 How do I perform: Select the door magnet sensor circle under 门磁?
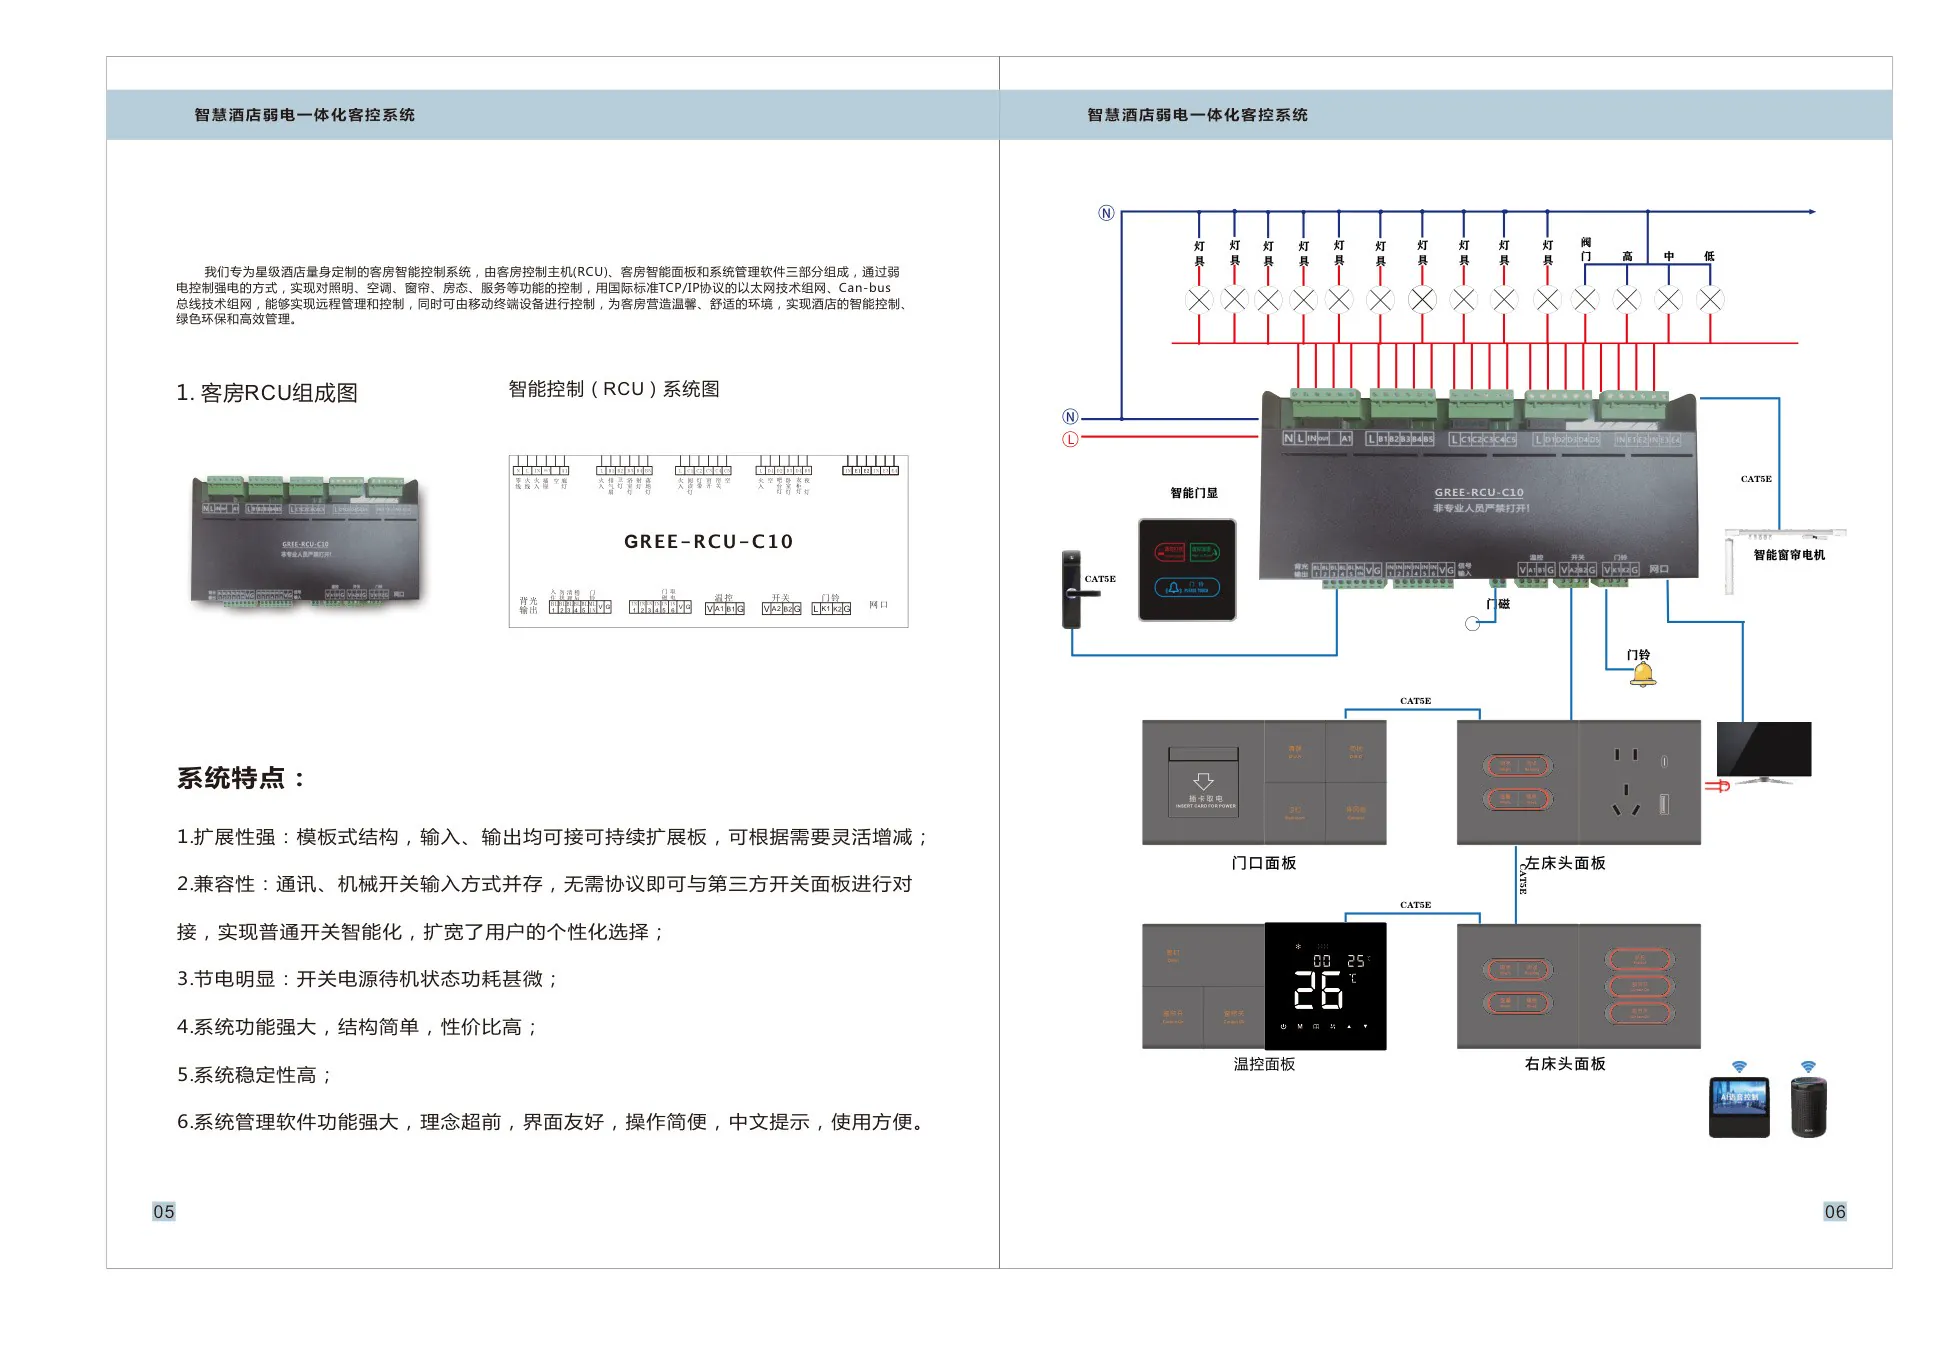pyautogui.click(x=1472, y=624)
